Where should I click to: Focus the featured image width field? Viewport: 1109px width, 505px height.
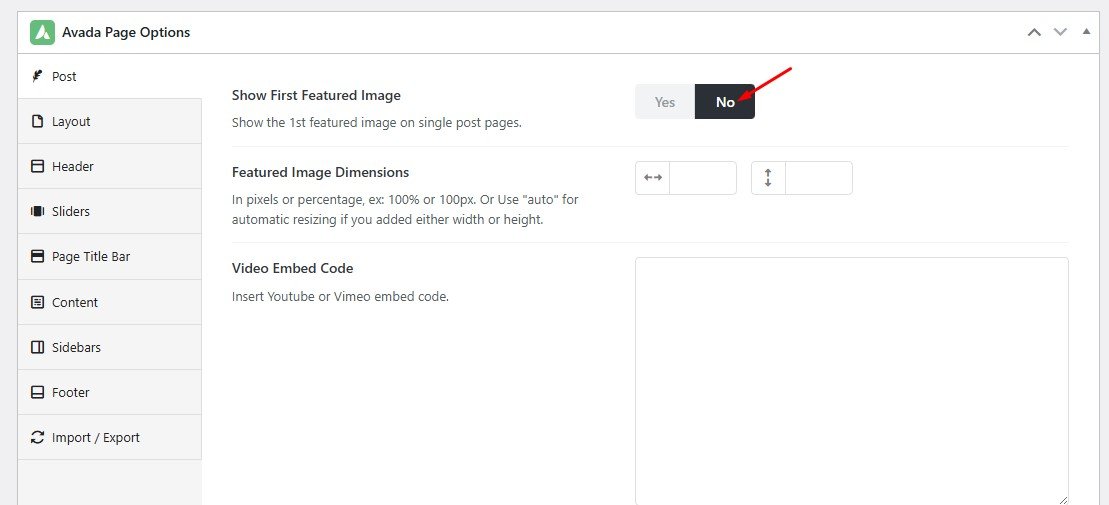click(x=702, y=178)
